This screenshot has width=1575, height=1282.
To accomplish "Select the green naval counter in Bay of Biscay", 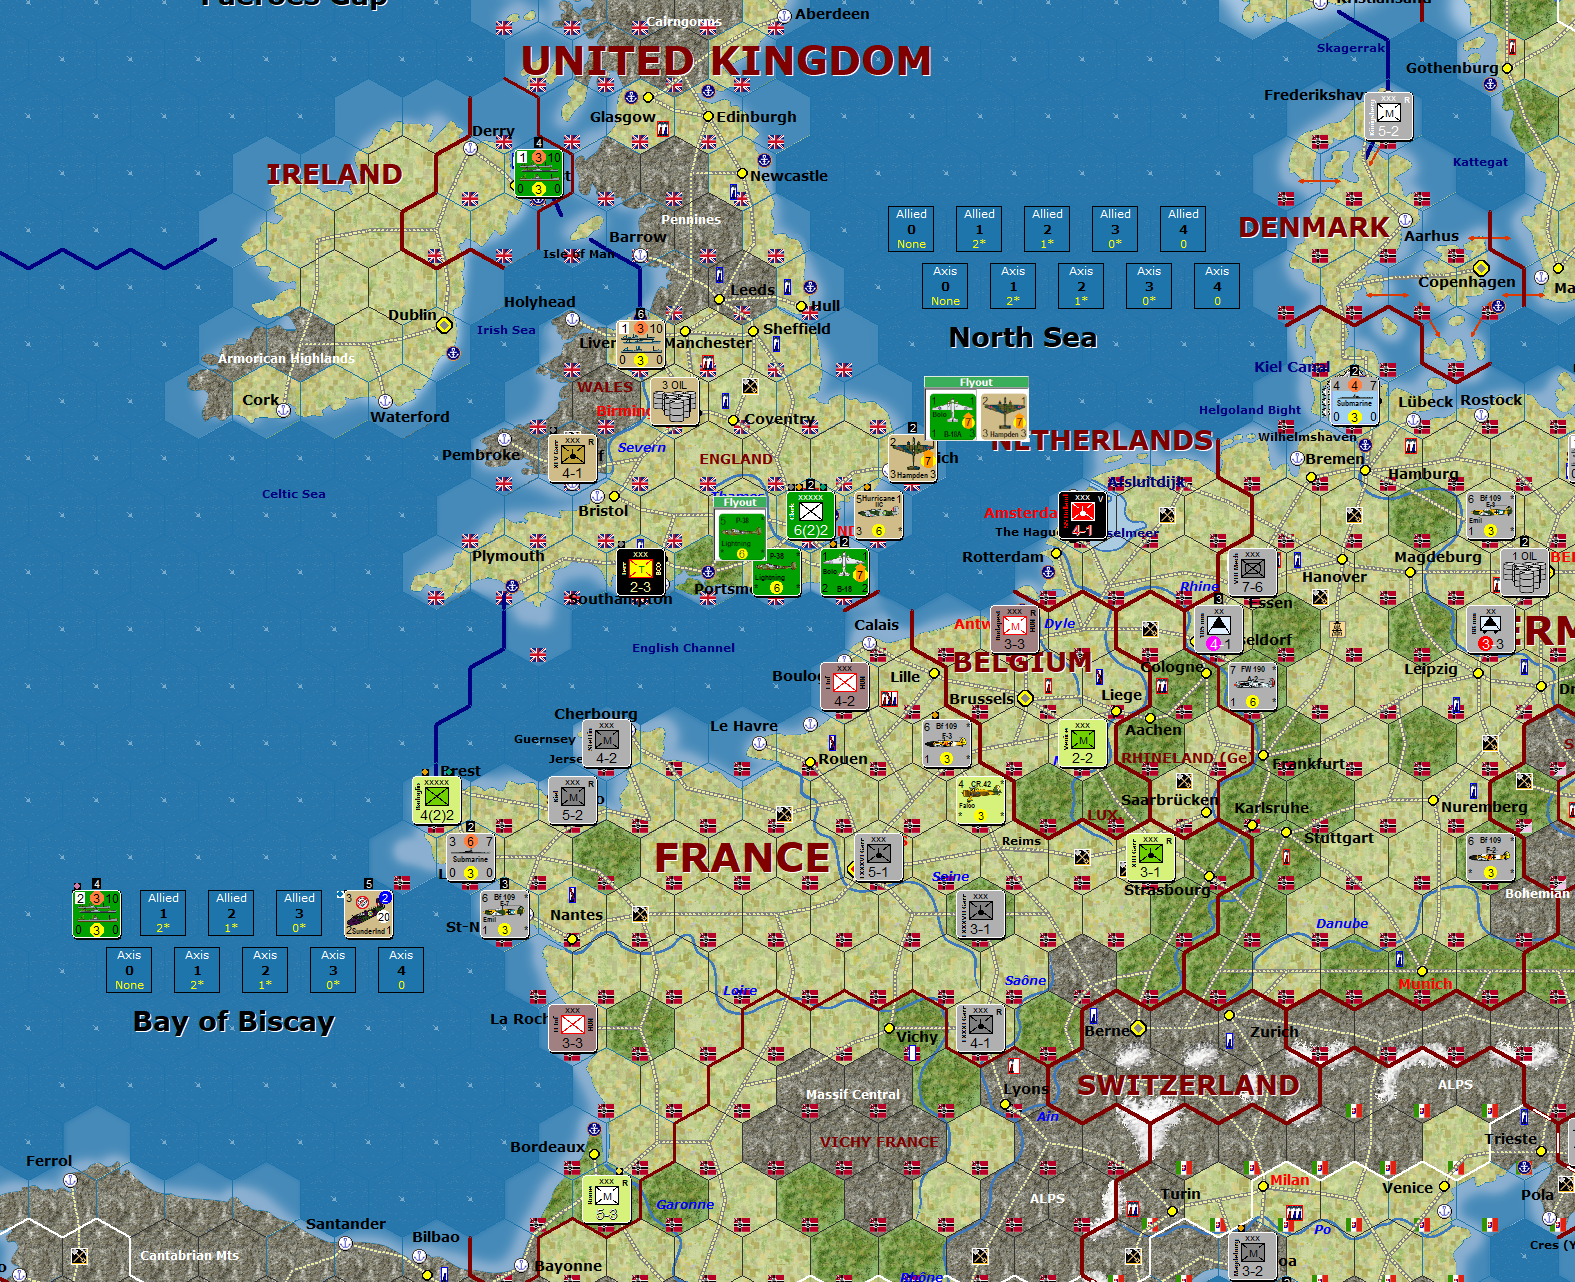I will 97,914.
